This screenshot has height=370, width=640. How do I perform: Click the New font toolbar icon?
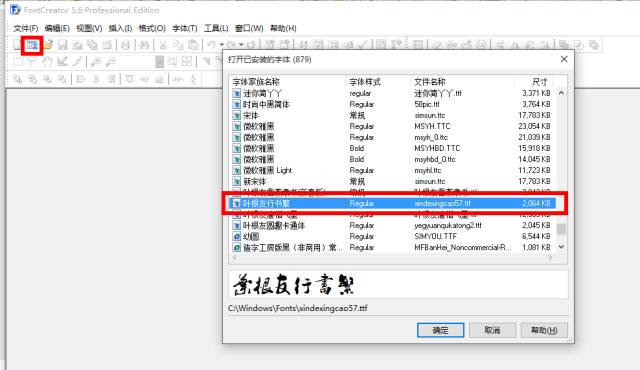point(17,45)
